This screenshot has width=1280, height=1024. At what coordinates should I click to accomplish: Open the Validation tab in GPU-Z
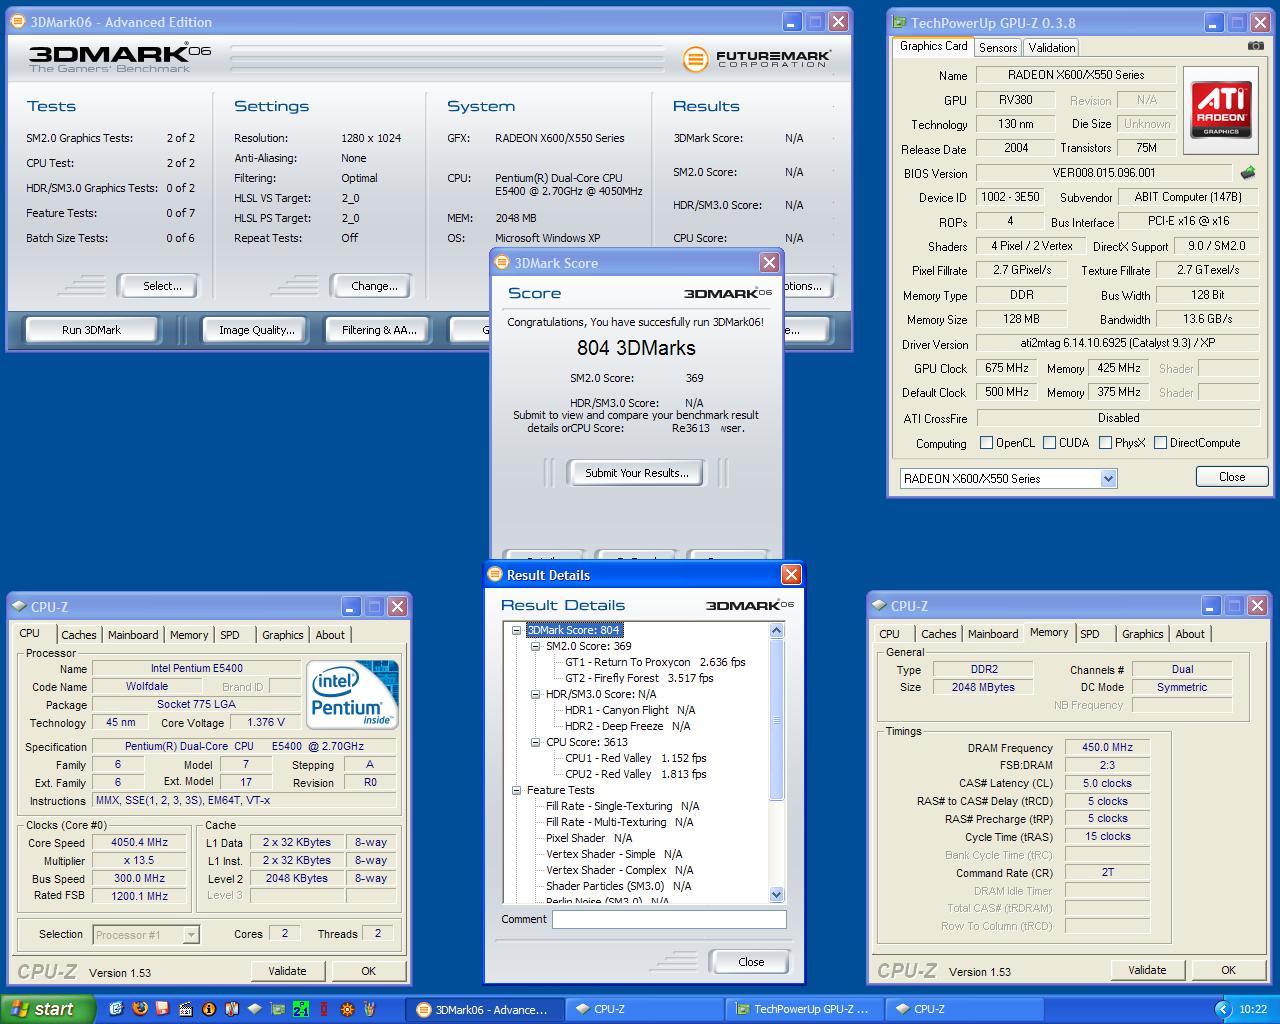click(1052, 47)
